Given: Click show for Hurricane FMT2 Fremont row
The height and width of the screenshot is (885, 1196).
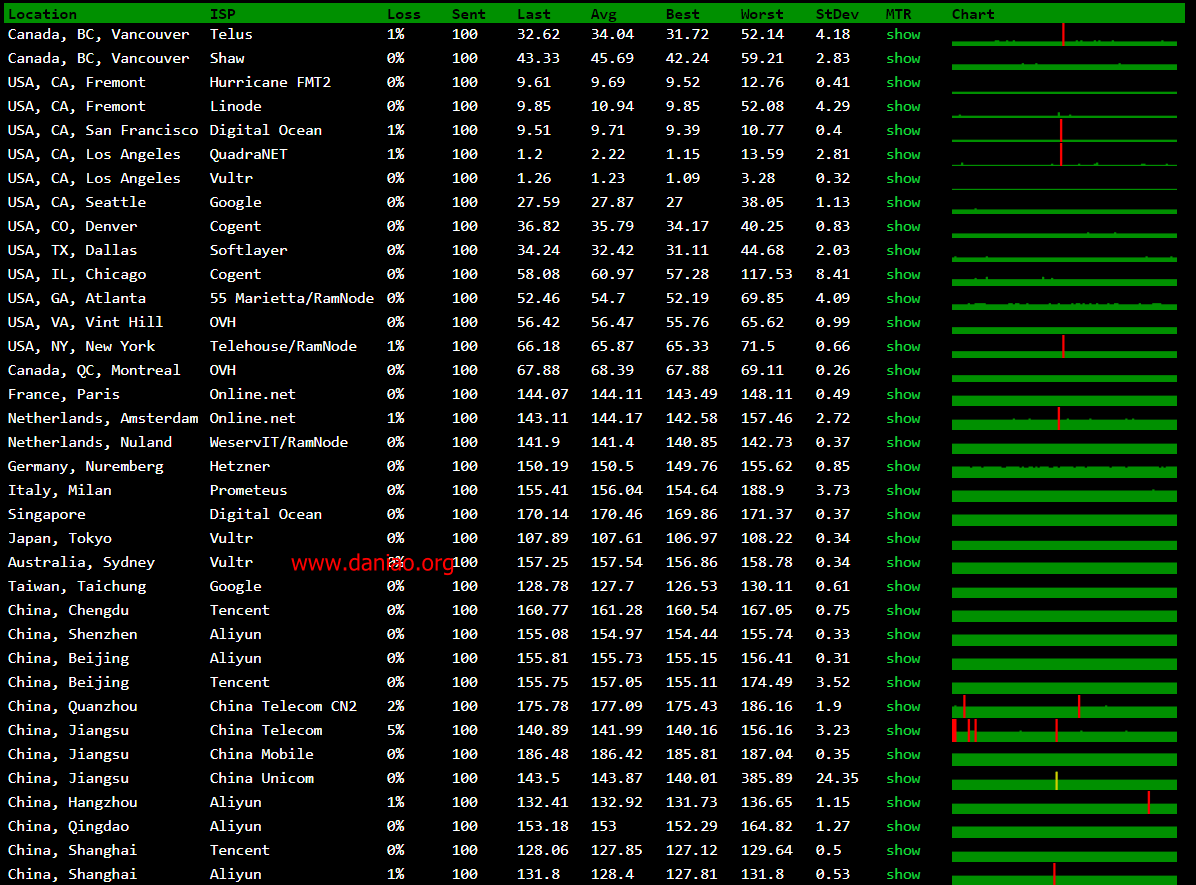Looking at the screenshot, I should point(903,82).
